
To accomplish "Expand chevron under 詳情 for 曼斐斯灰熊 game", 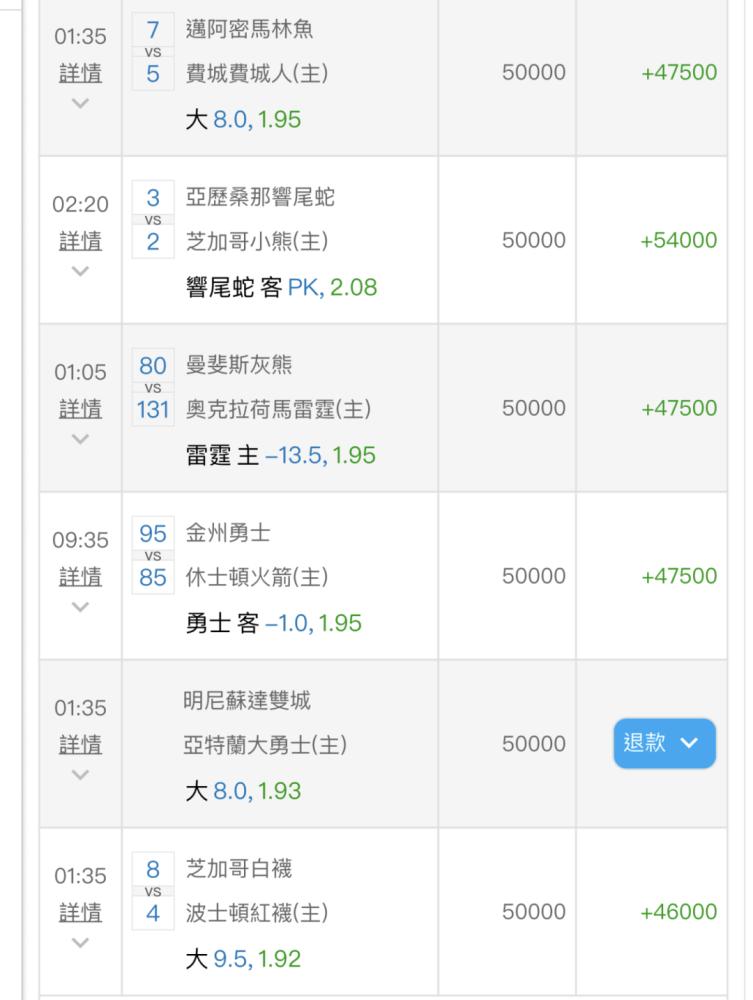I will tap(80, 439).
